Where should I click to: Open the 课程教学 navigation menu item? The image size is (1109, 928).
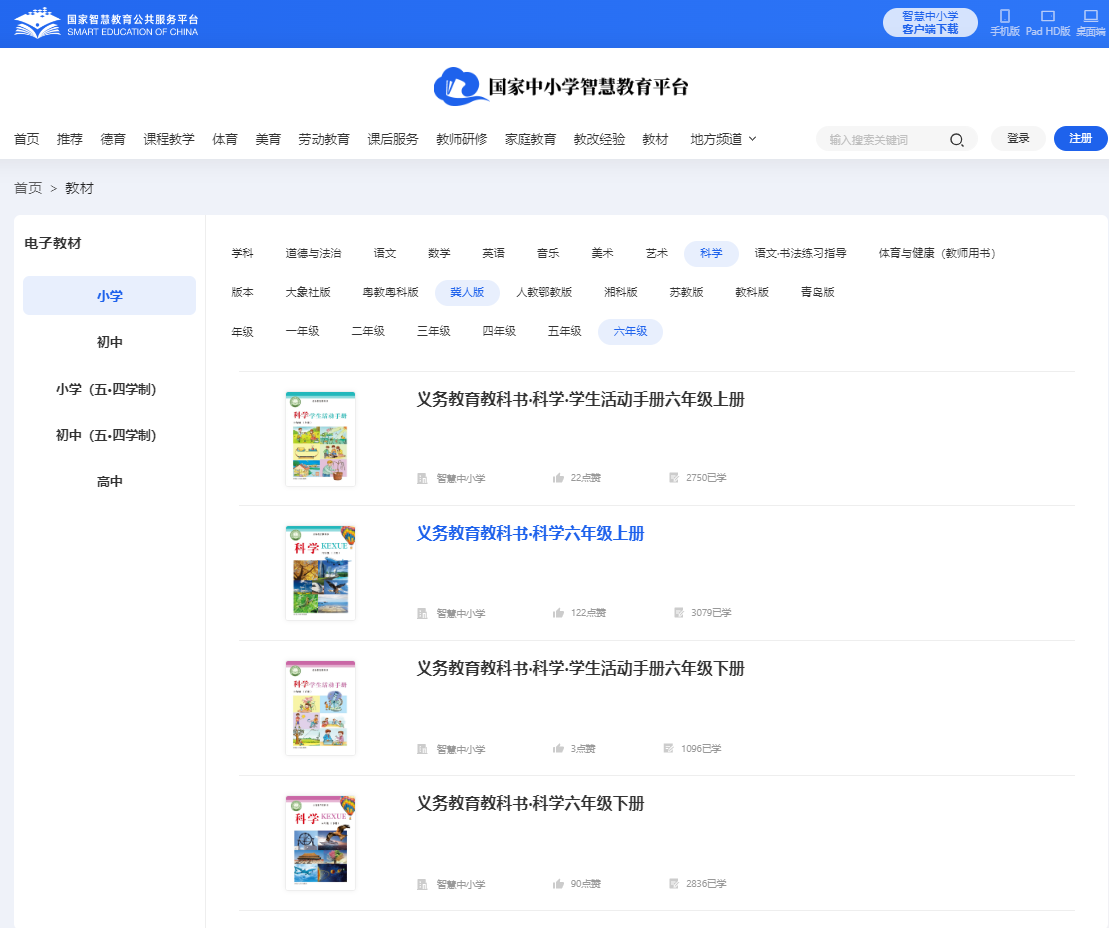[169, 139]
